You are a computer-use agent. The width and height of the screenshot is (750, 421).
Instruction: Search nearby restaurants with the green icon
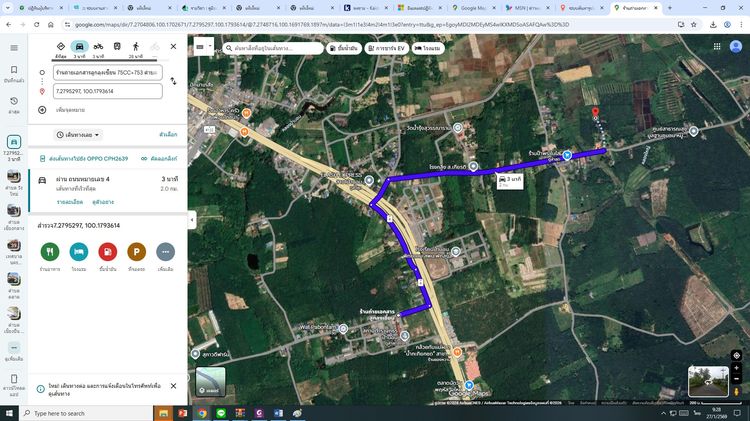coord(49,252)
